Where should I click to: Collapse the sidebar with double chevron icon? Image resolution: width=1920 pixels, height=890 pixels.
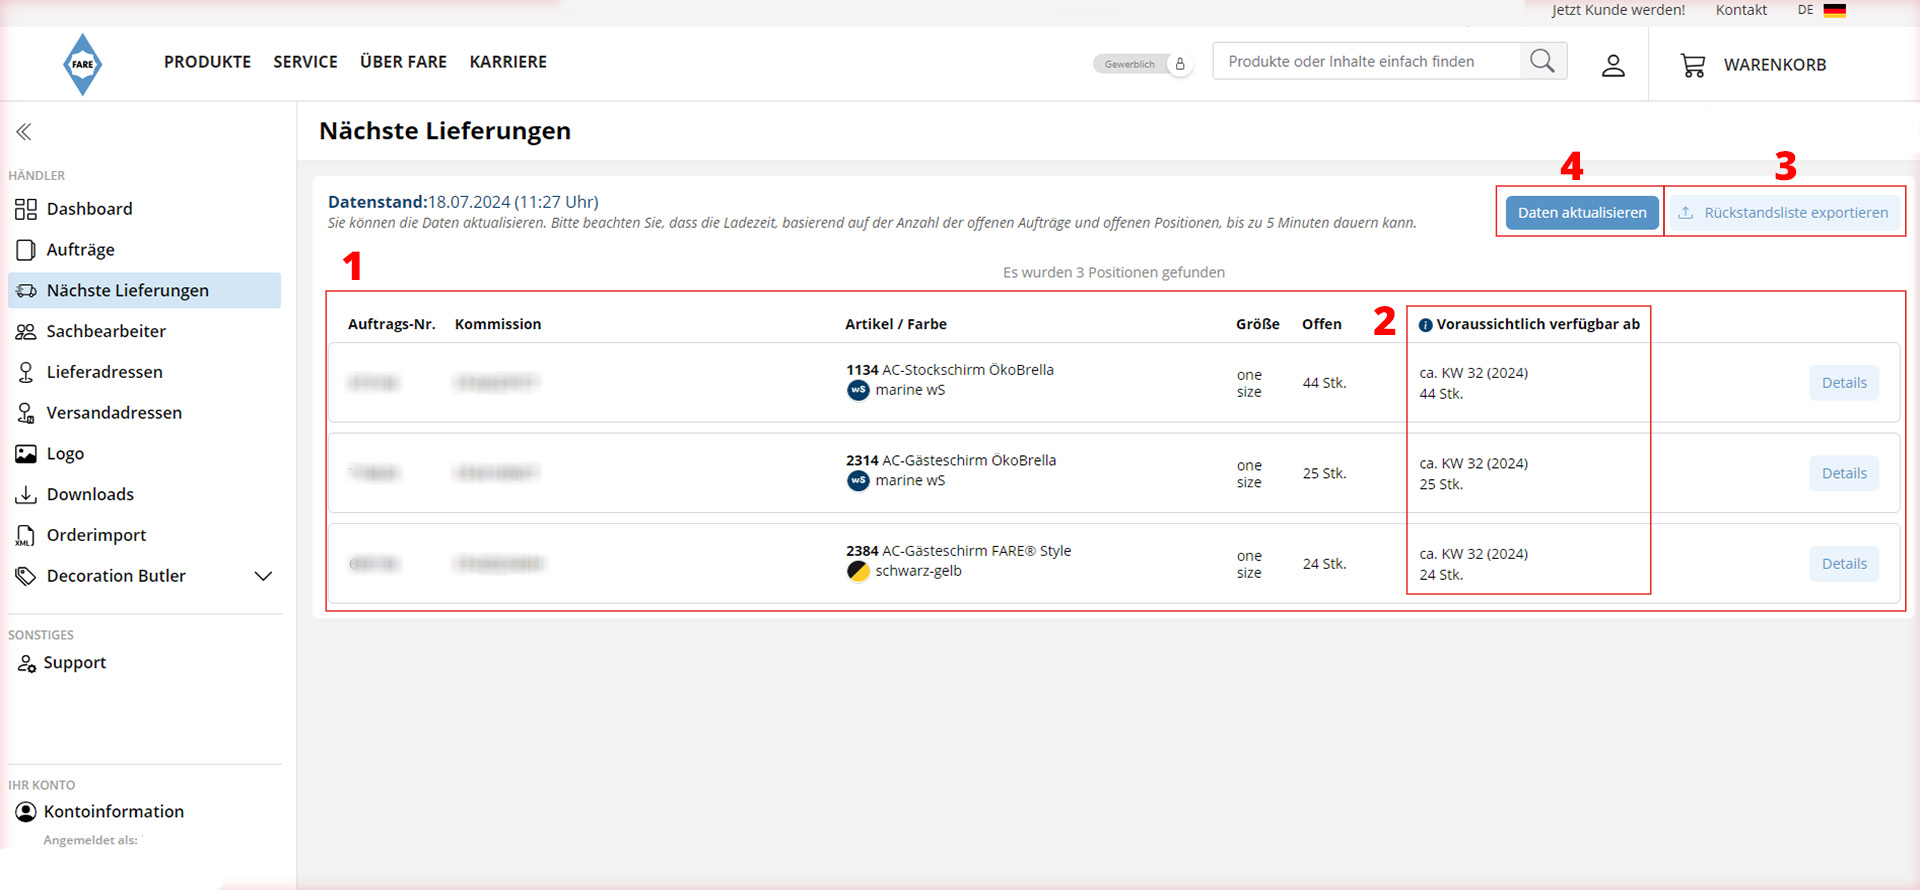pyautogui.click(x=24, y=131)
